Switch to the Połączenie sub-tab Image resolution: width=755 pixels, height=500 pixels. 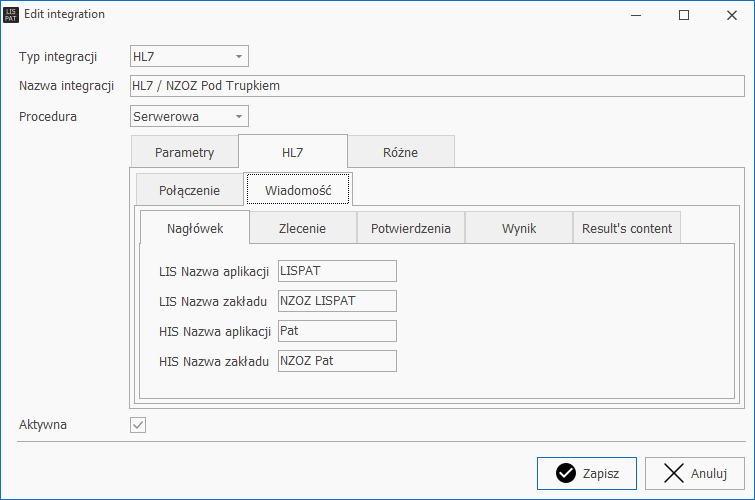[x=189, y=190]
